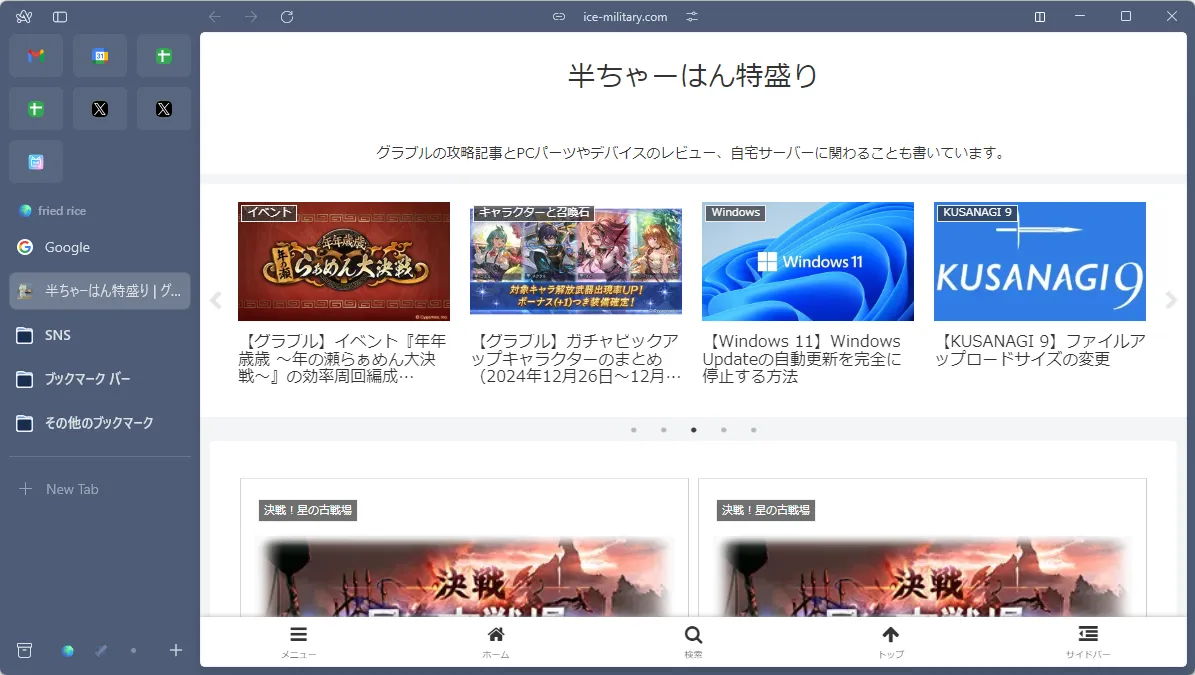This screenshot has width=1195, height=675.
Task: Open the light-blue calendar app pinned tab
Action: click(x=36, y=162)
